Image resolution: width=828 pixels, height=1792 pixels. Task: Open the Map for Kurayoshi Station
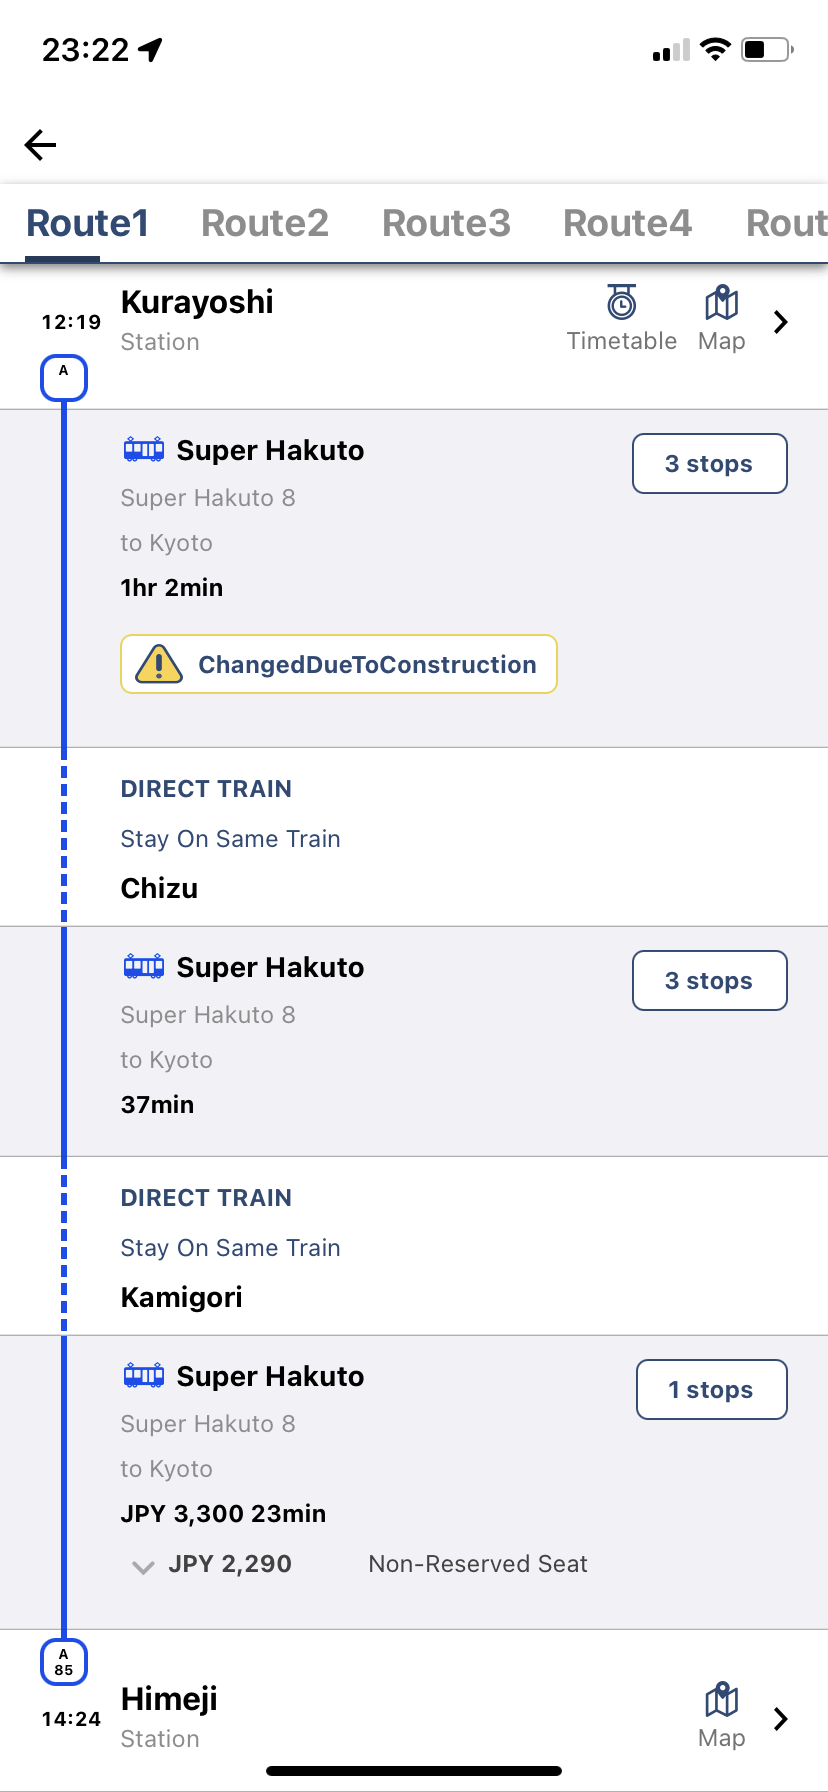(720, 315)
